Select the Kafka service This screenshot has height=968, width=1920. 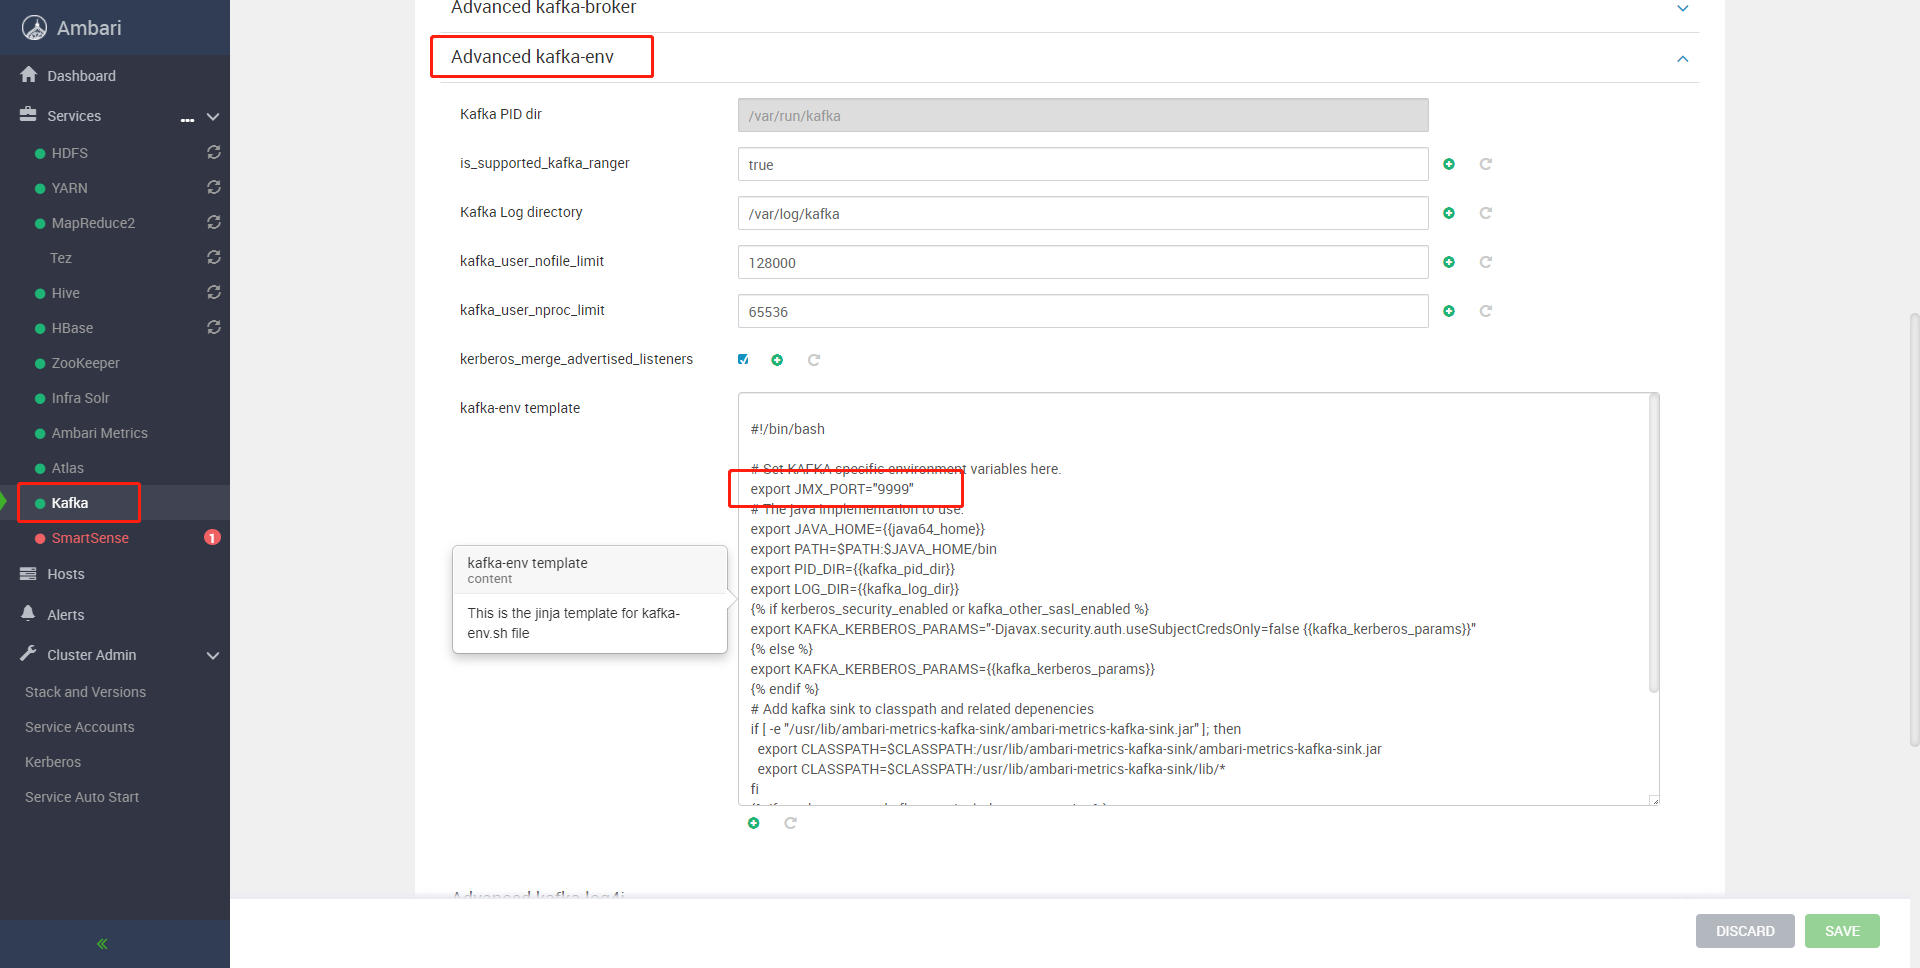click(70, 503)
